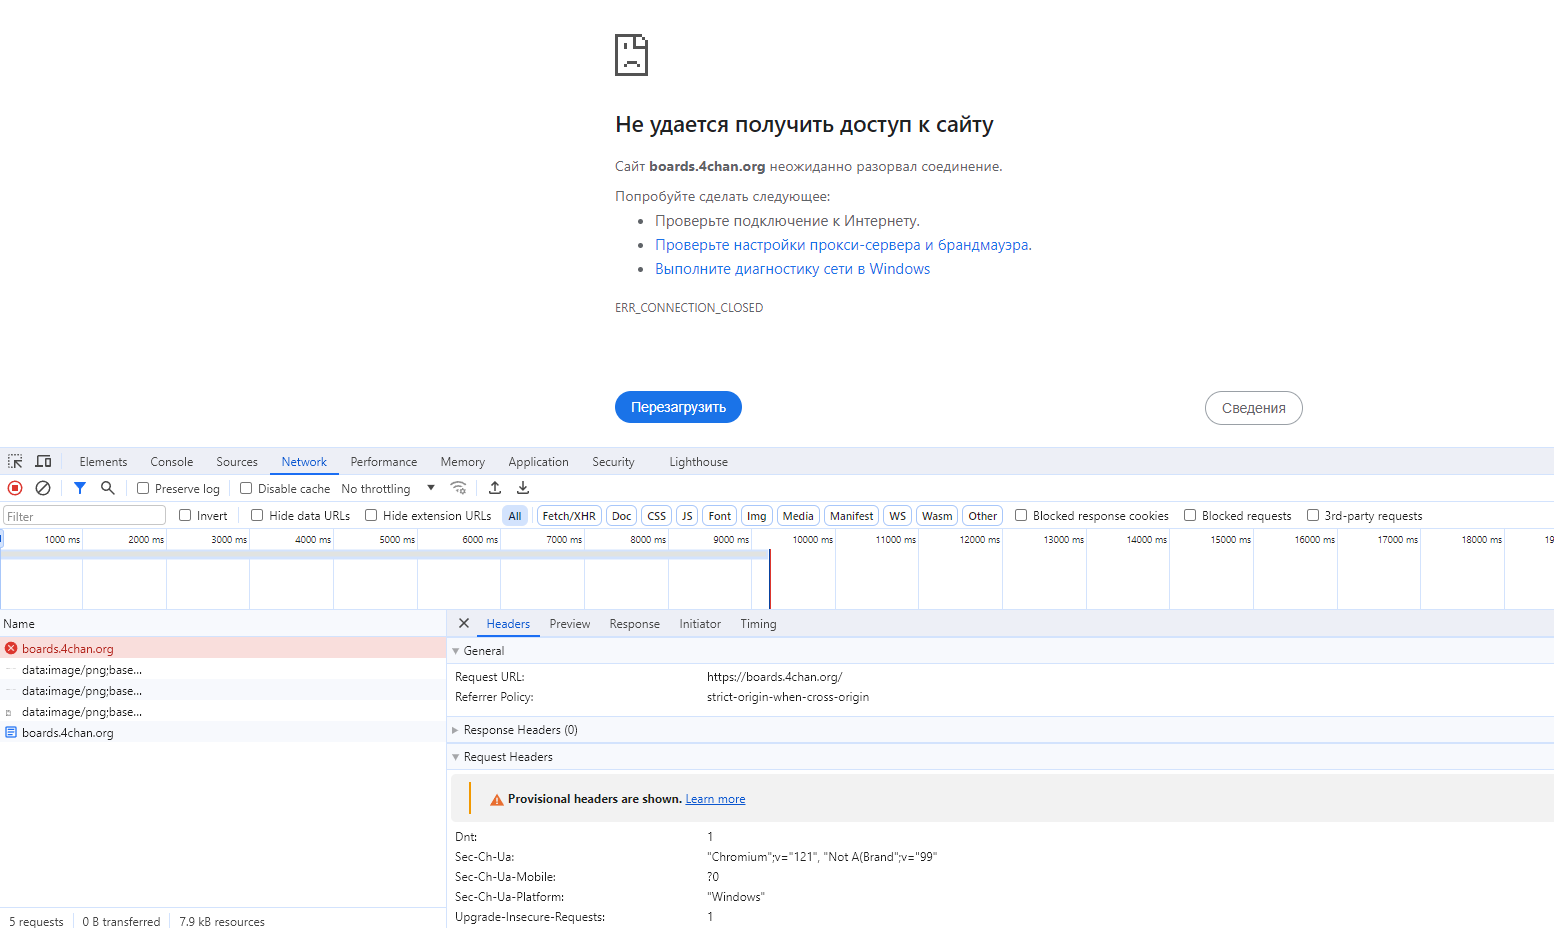Open network conditions wifi icon

click(x=458, y=488)
